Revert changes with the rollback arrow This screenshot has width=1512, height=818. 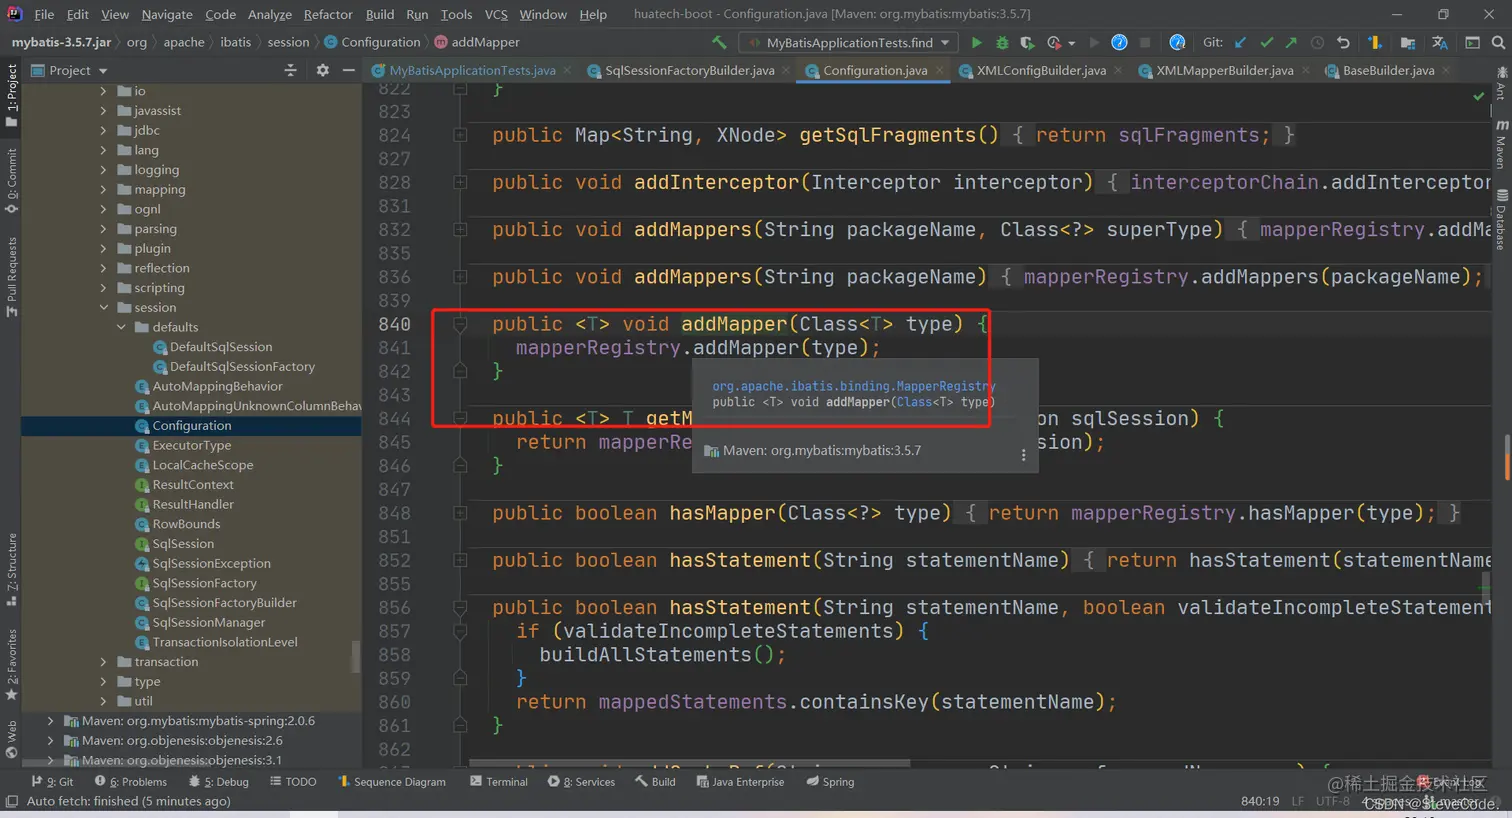pos(1343,42)
